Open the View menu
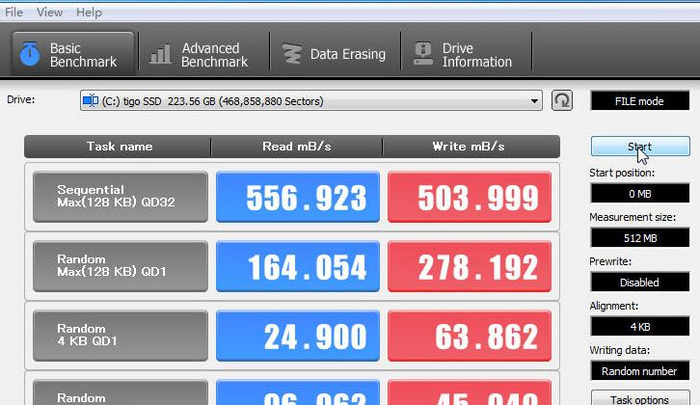This screenshot has width=700, height=405. click(x=50, y=12)
